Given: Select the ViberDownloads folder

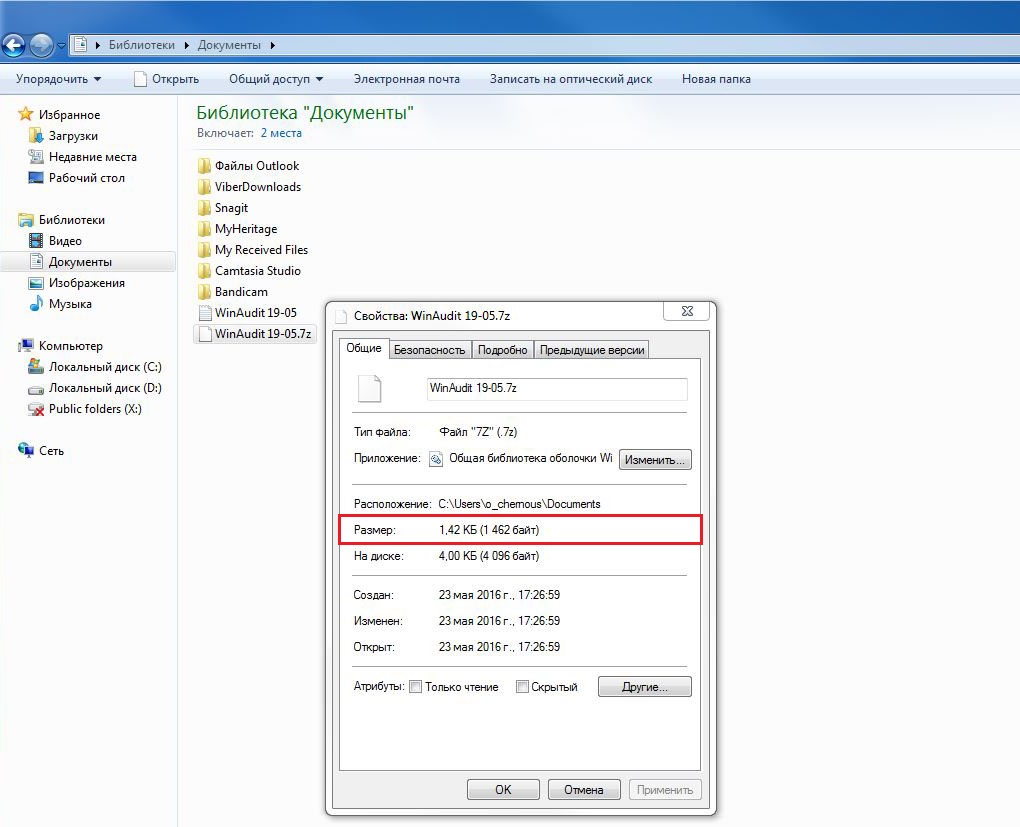Looking at the screenshot, I should click(258, 187).
